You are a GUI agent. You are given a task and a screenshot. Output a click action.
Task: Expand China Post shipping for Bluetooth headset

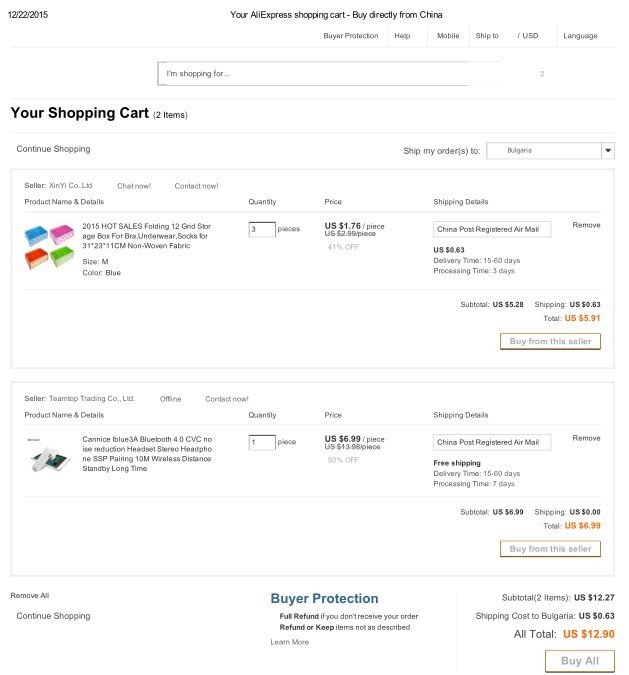[492, 442]
